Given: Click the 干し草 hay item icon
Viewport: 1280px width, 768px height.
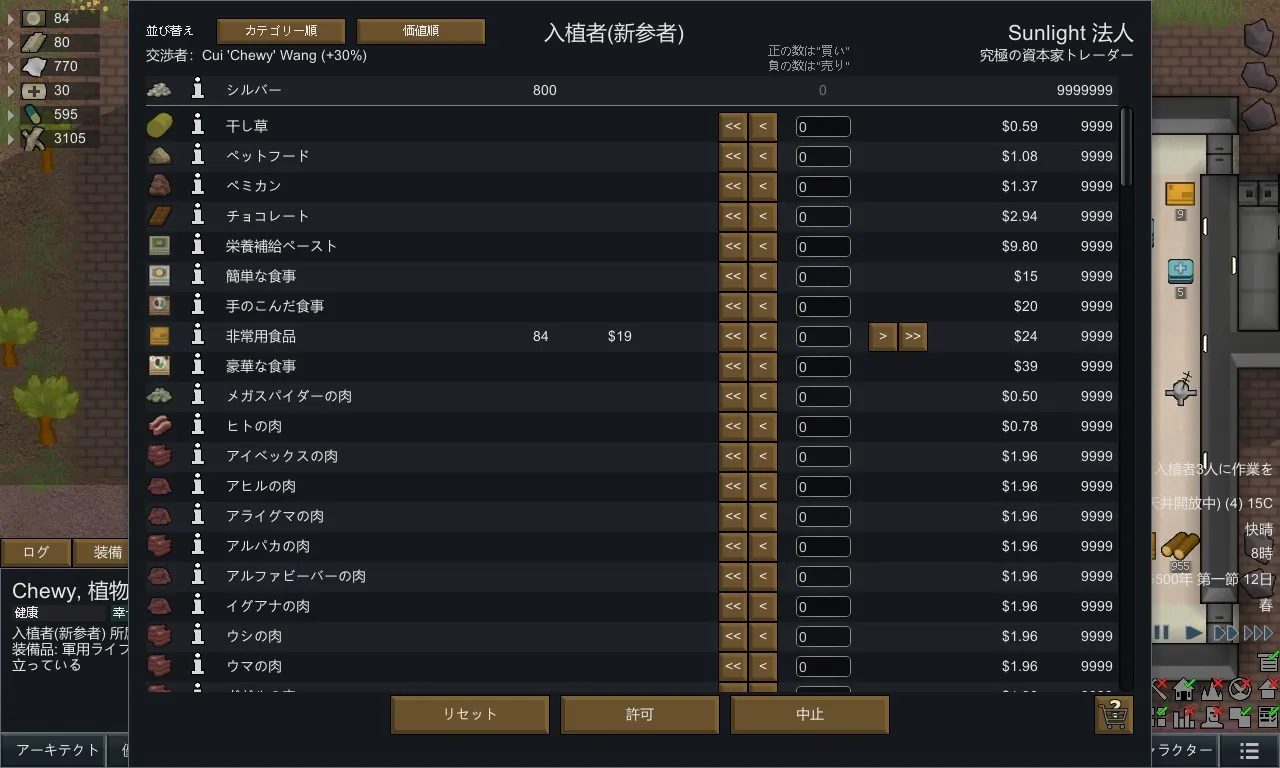Looking at the screenshot, I should 159,126.
